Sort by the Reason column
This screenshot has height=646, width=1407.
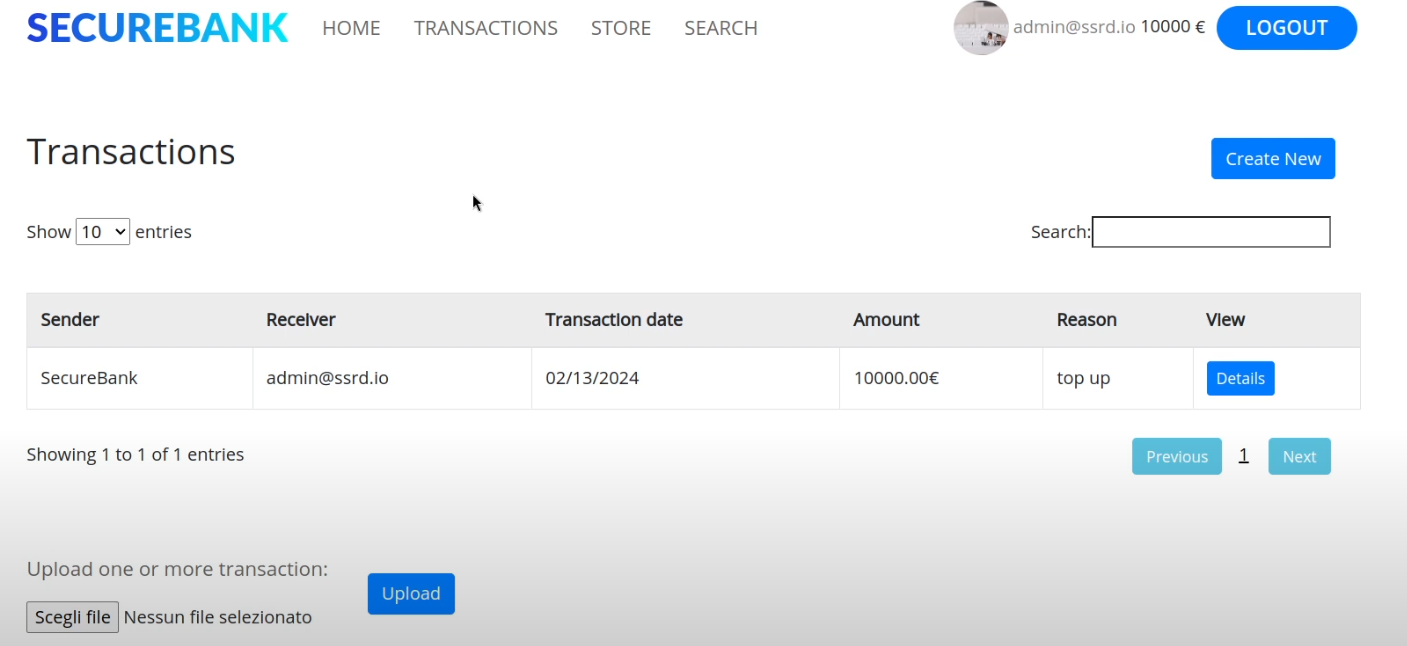click(x=1086, y=320)
